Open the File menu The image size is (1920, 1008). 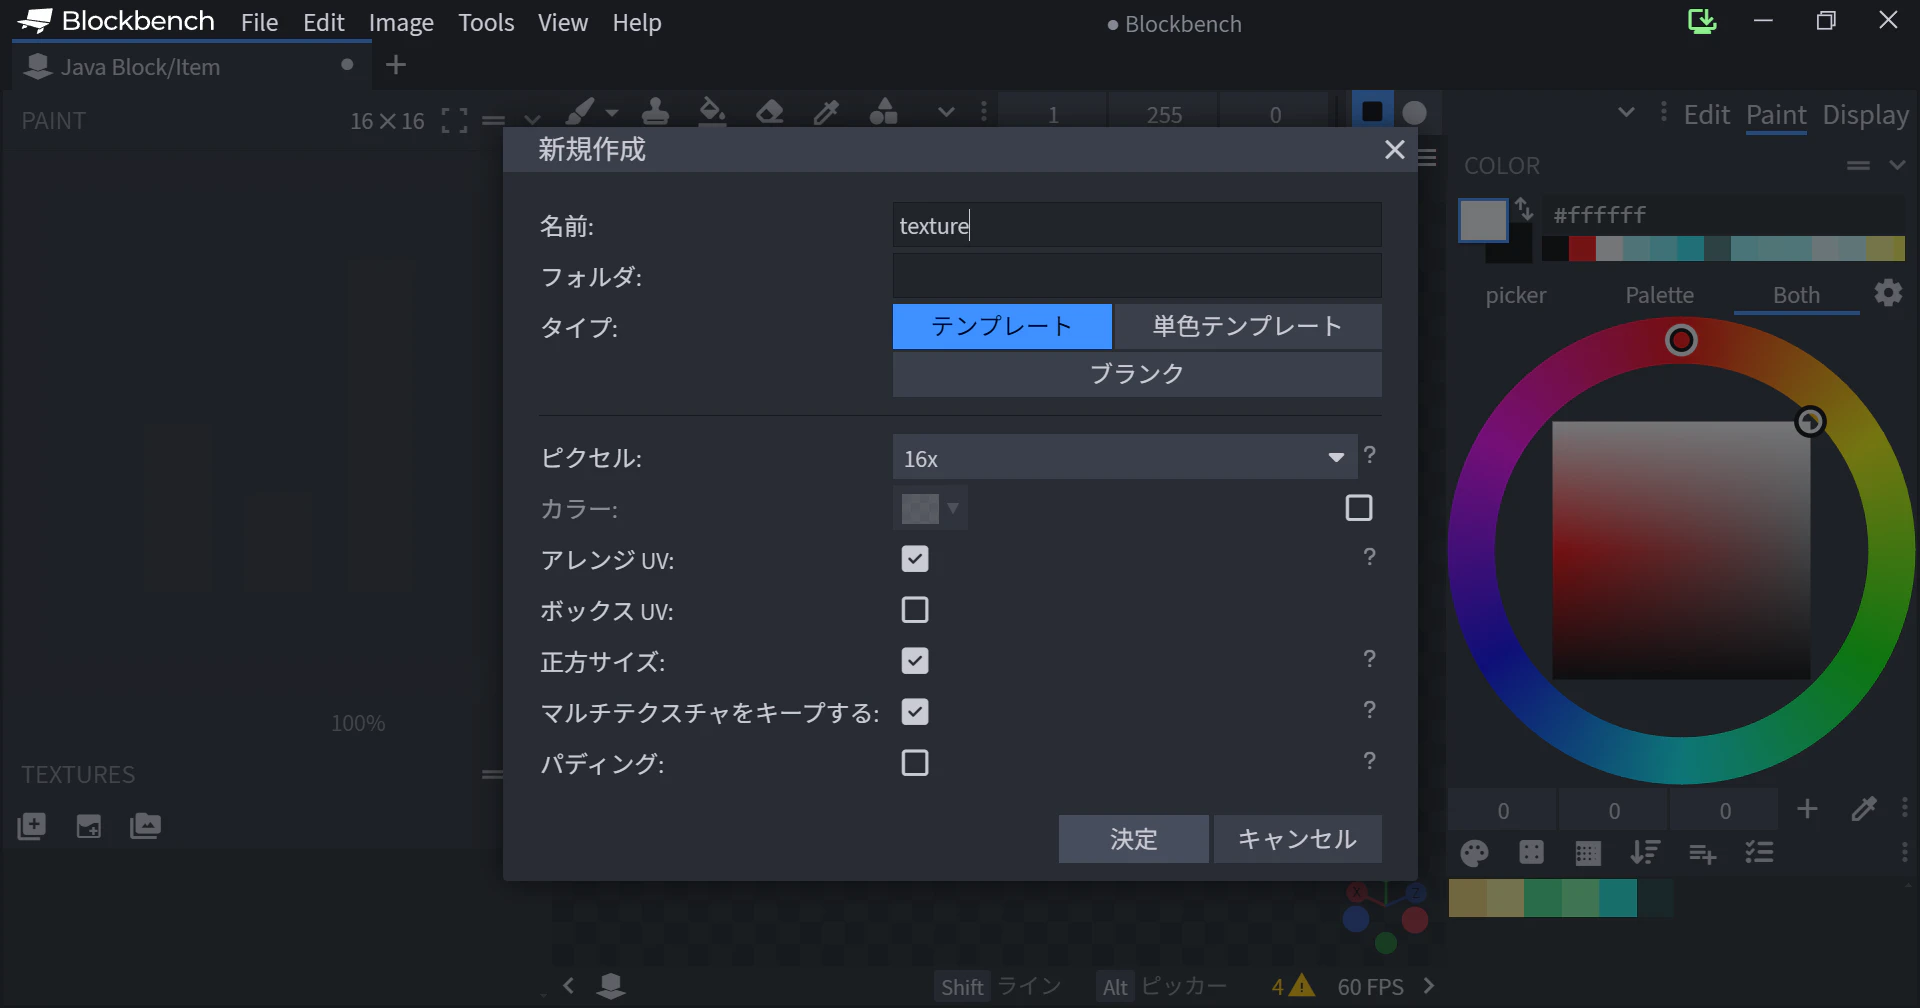pos(260,22)
